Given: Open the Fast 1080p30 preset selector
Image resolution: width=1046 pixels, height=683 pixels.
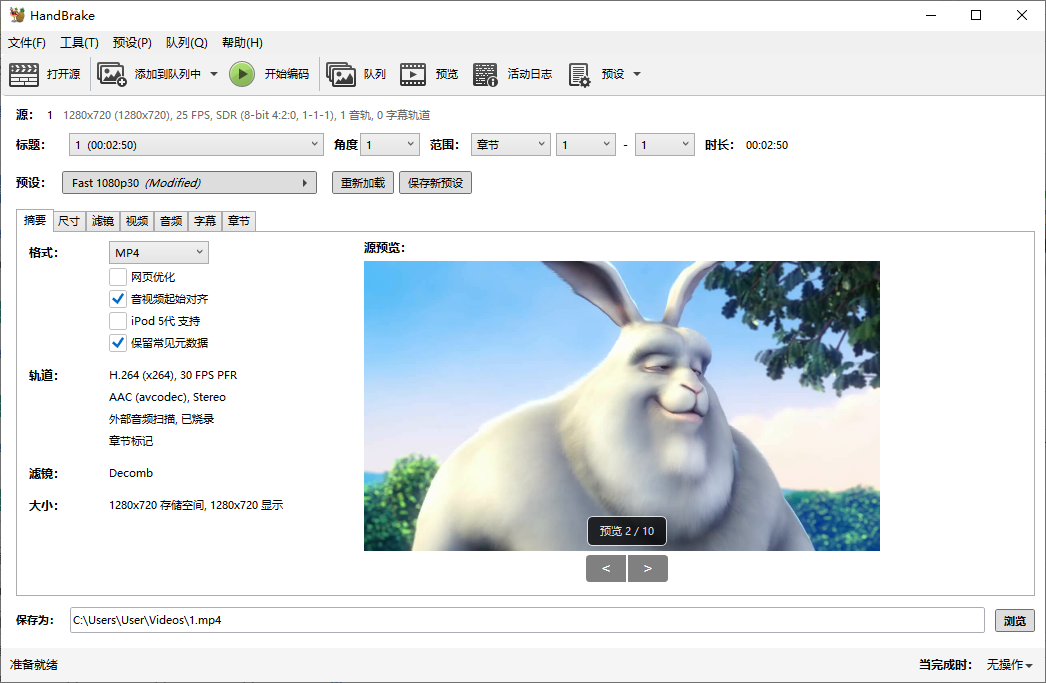Looking at the screenshot, I should click(x=189, y=183).
